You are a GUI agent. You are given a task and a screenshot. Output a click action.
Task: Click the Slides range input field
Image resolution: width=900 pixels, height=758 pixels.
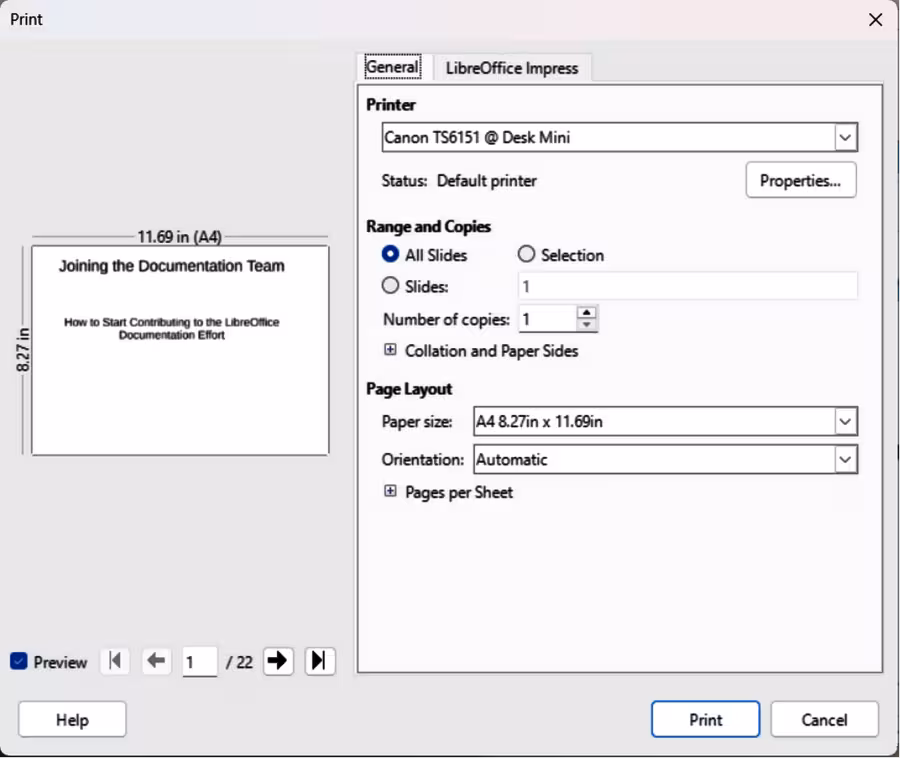(688, 286)
